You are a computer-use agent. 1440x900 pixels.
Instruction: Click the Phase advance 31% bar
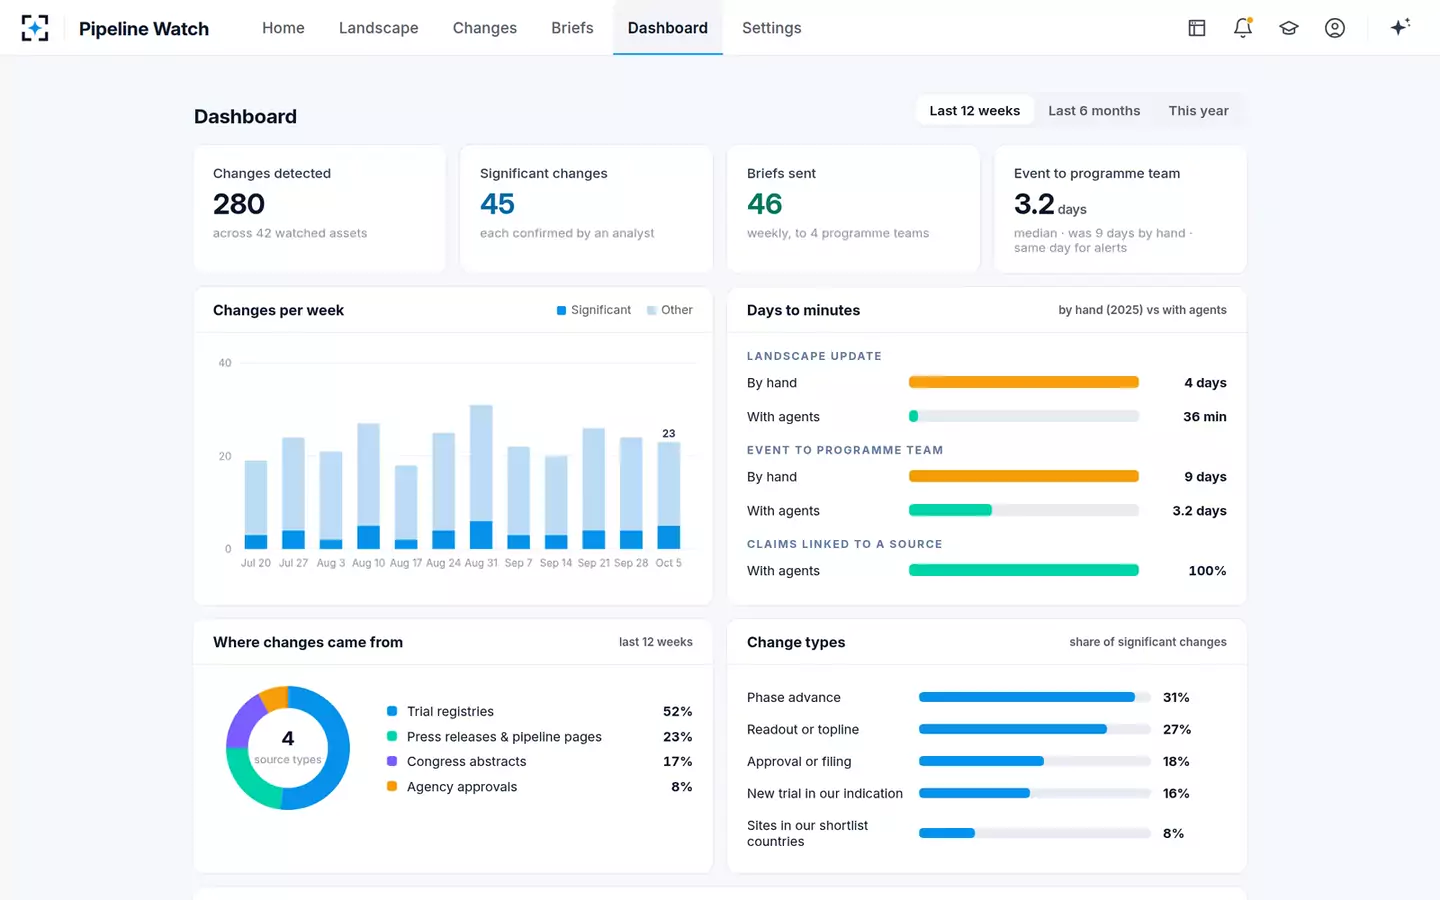point(1035,697)
